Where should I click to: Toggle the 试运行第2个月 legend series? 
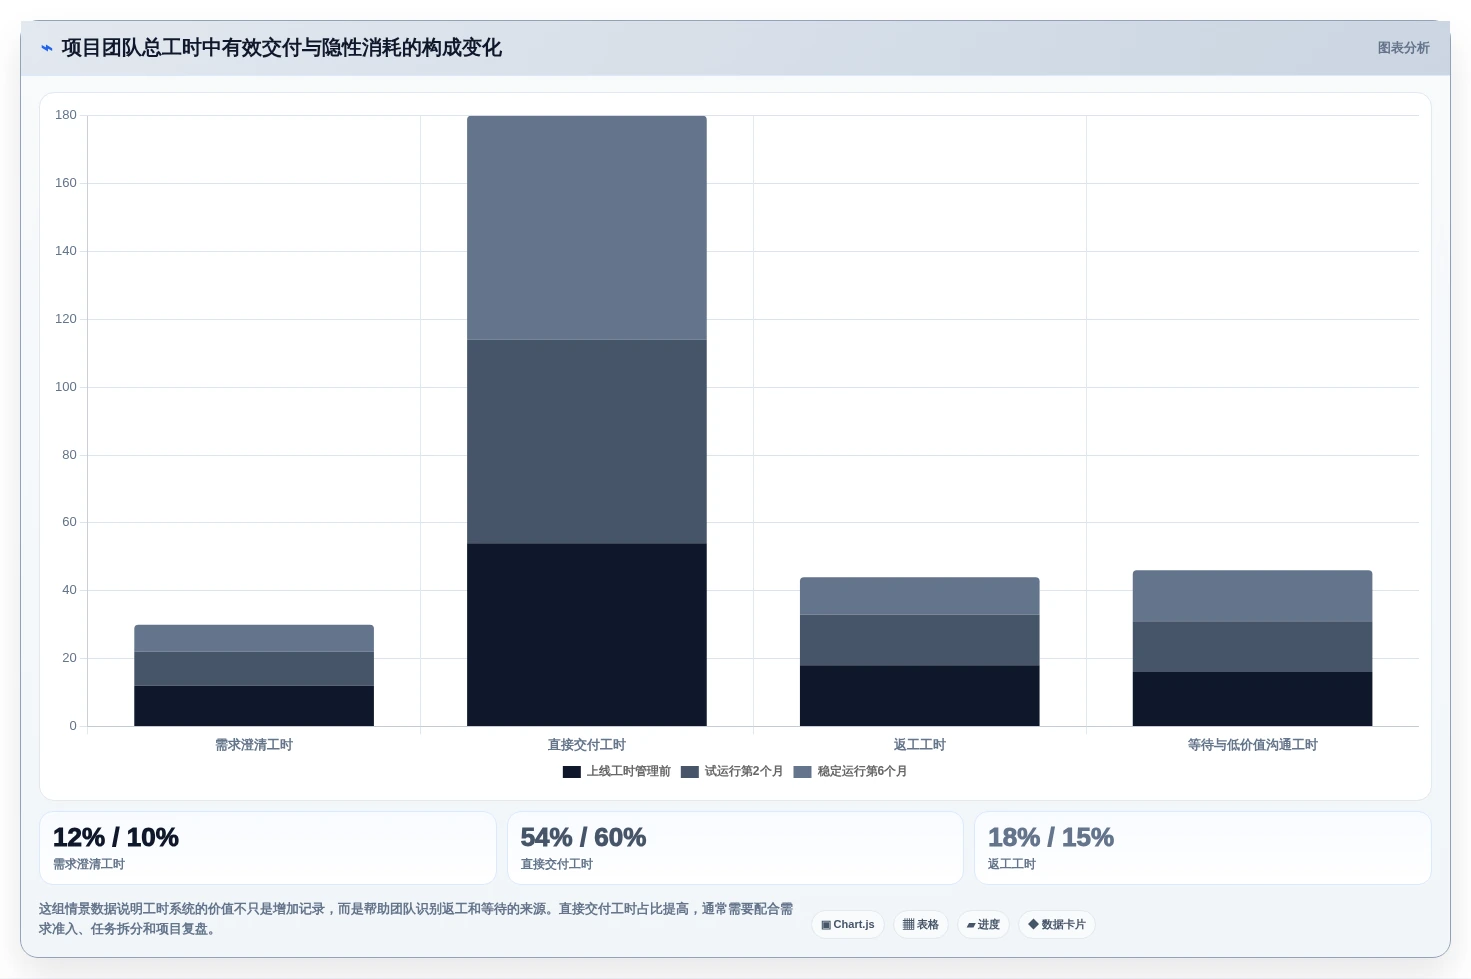click(732, 771)
